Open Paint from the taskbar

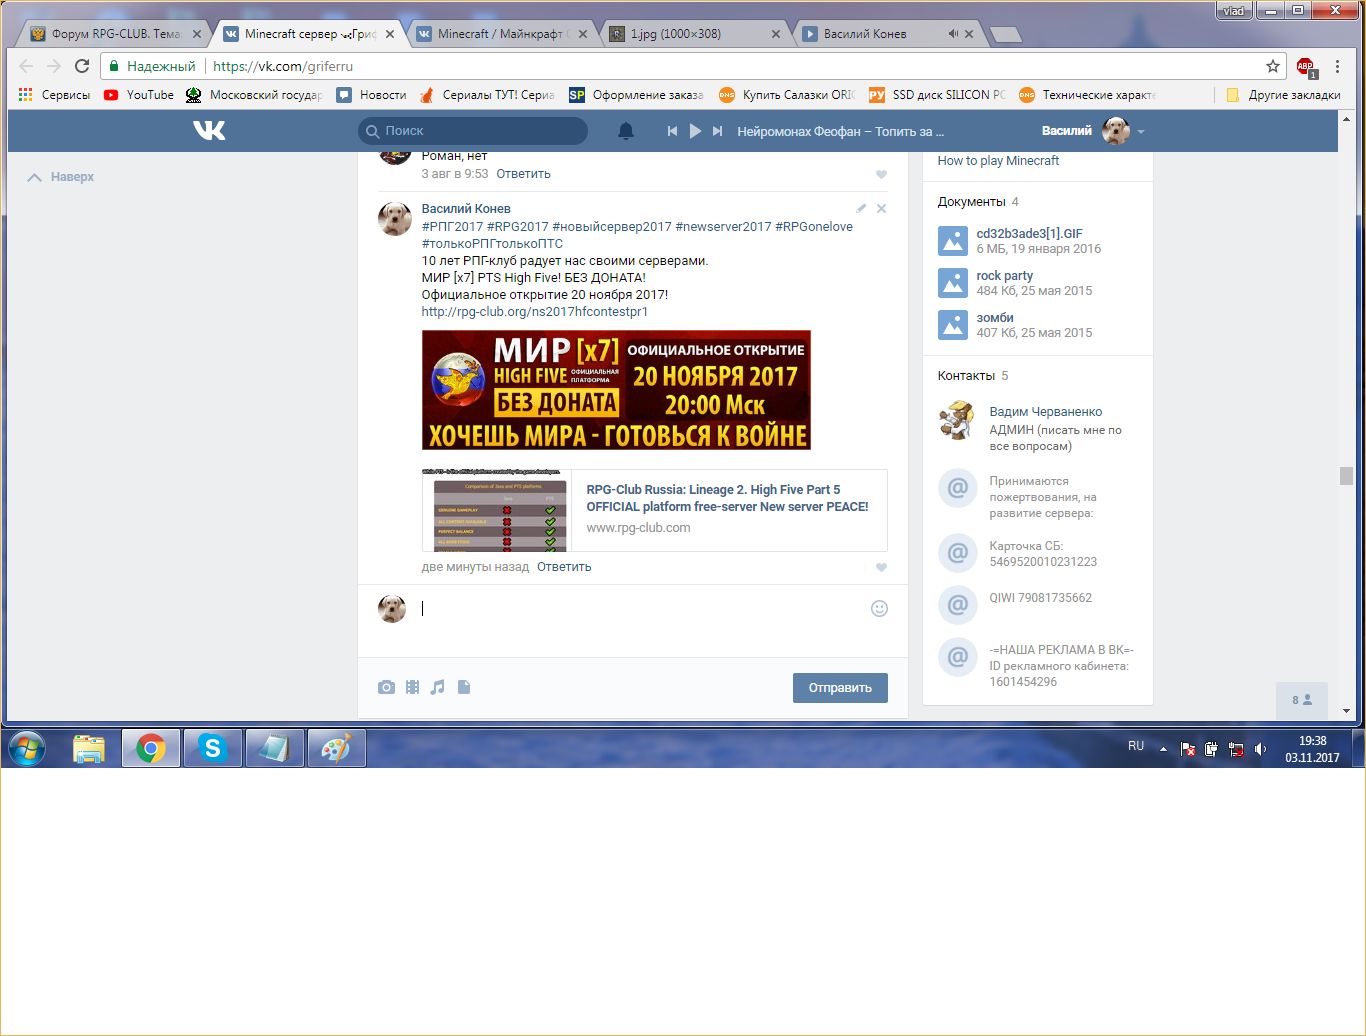pos(336,748)
